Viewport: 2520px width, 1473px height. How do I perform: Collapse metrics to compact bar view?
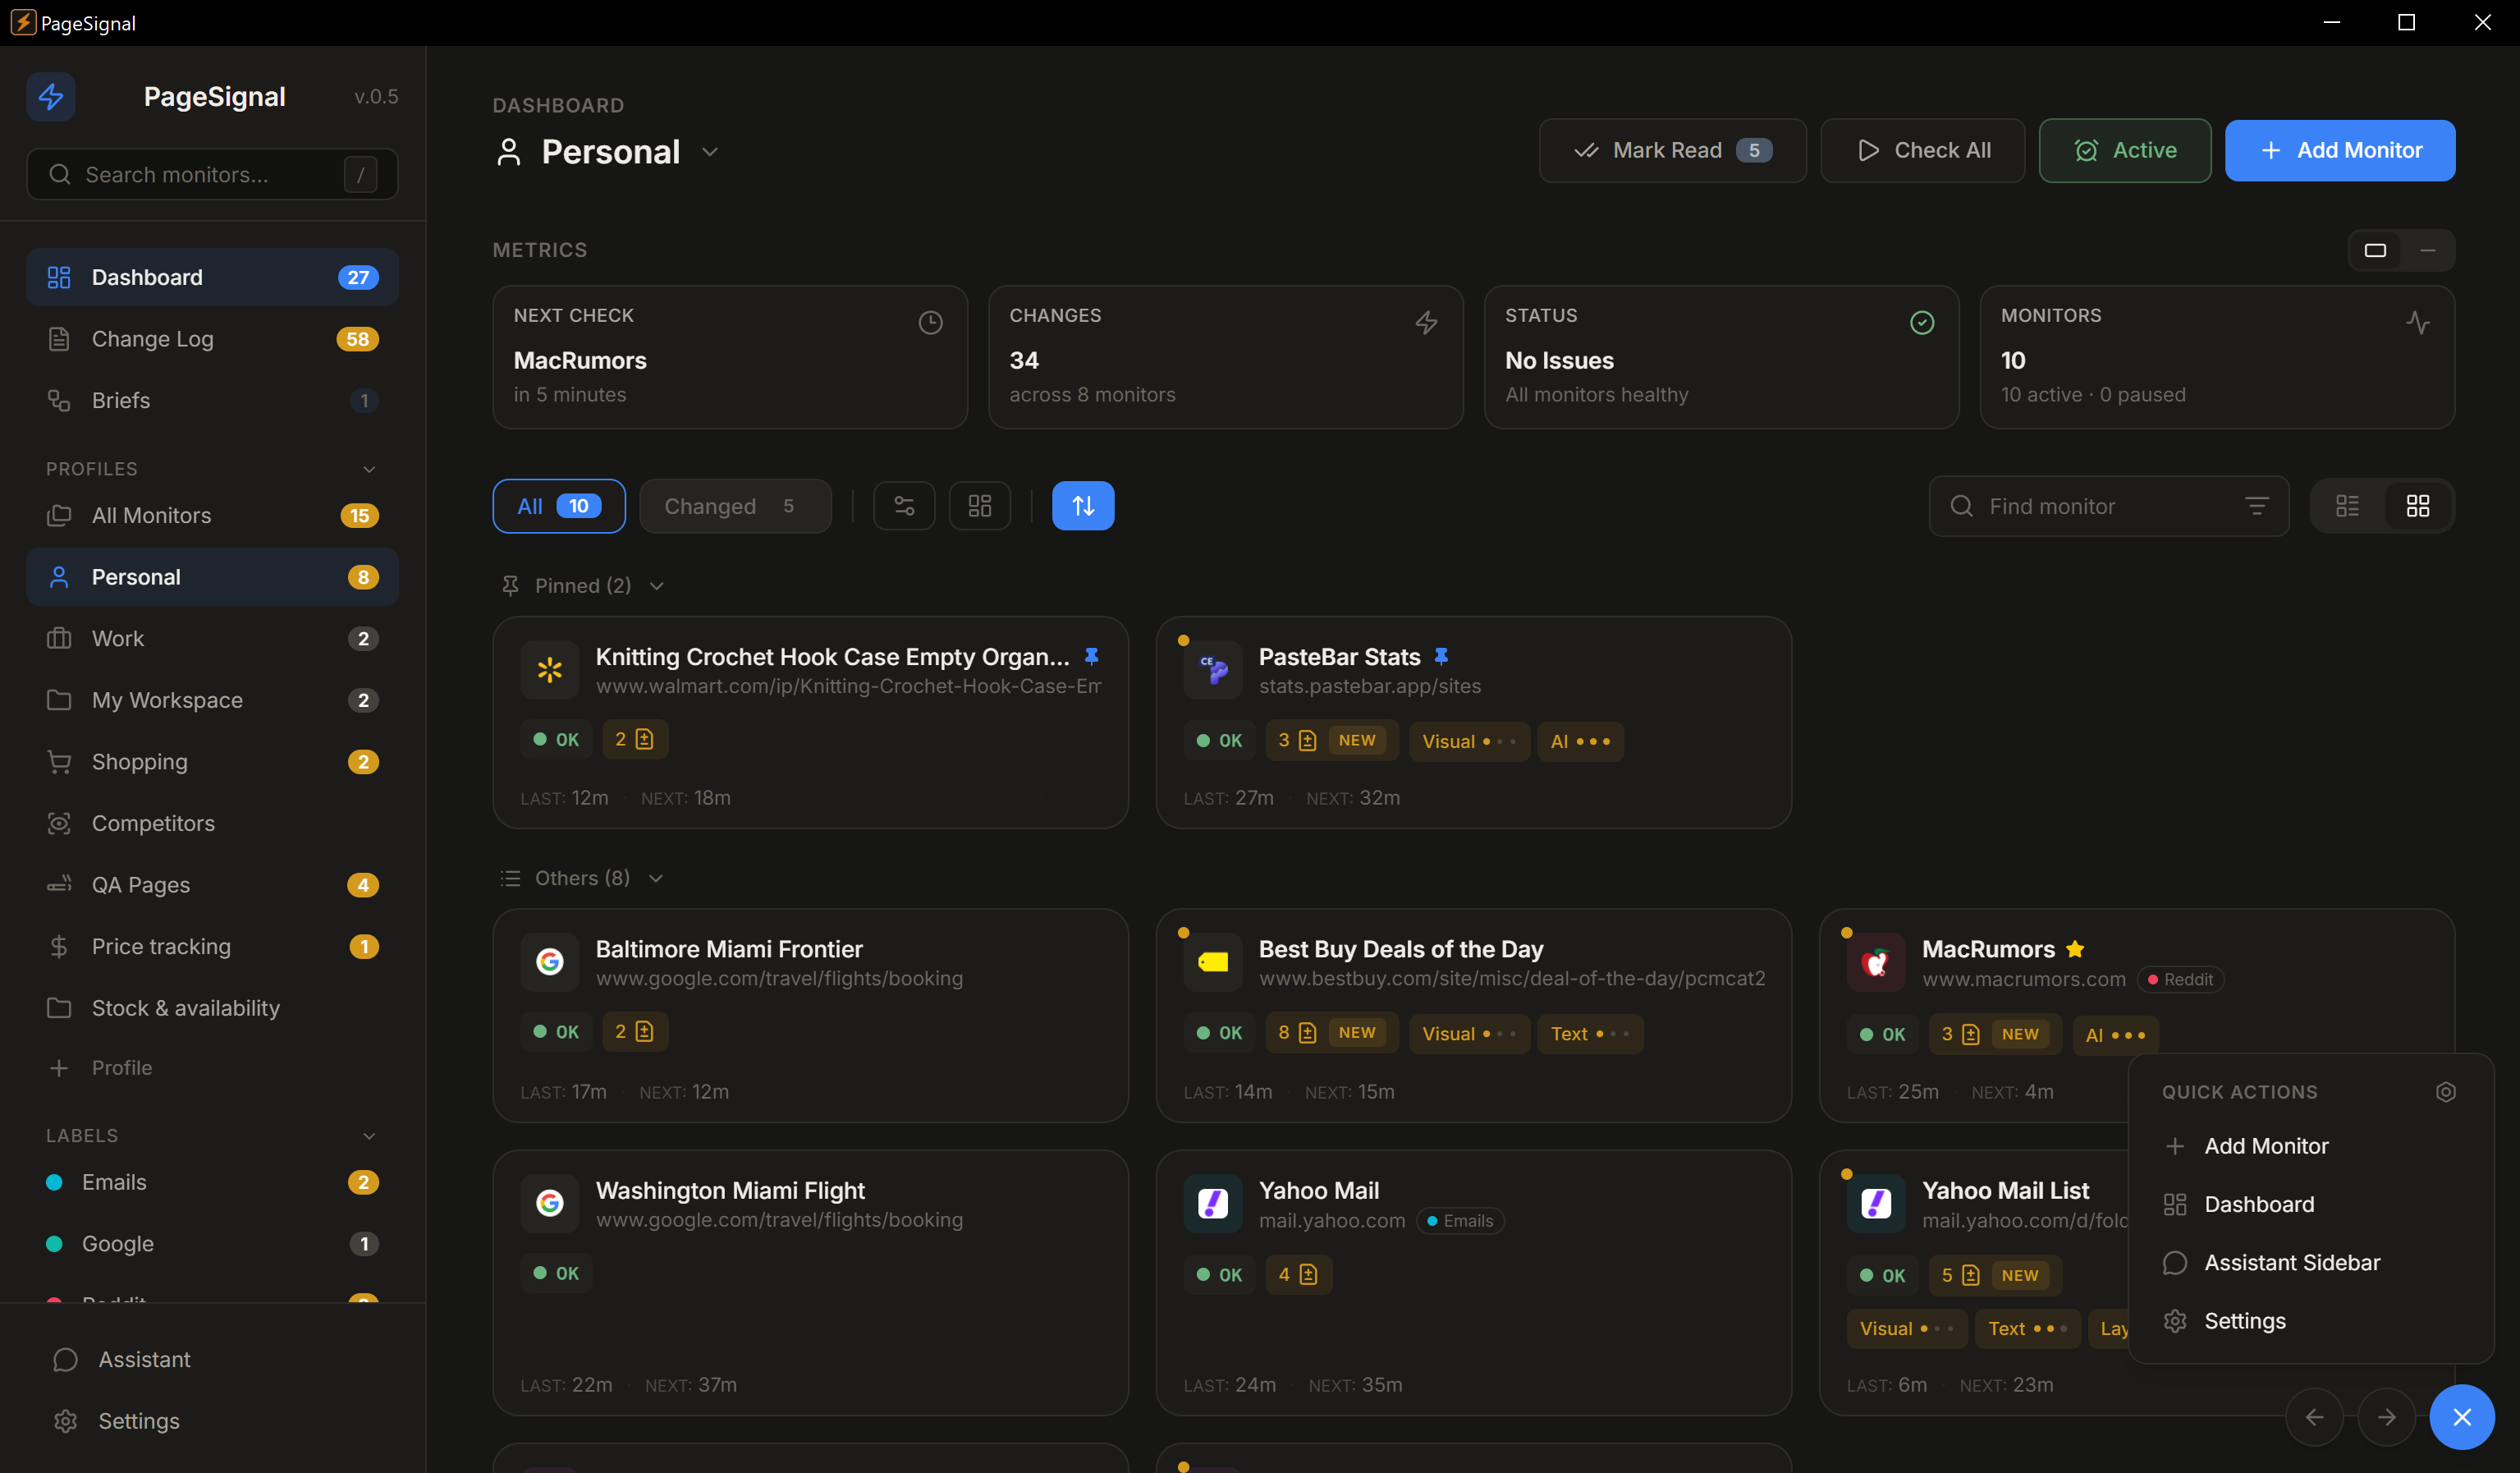2428,250
